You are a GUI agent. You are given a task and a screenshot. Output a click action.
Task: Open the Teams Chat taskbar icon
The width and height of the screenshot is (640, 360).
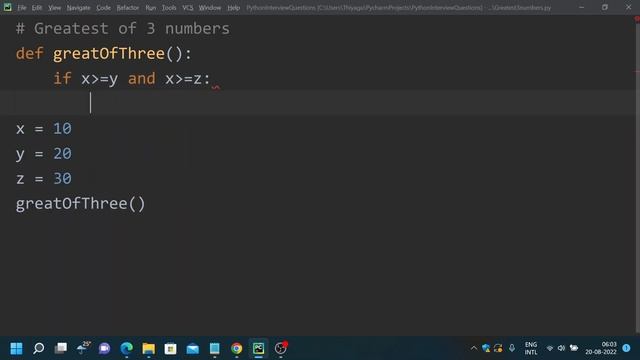click(x=104, y=348)
